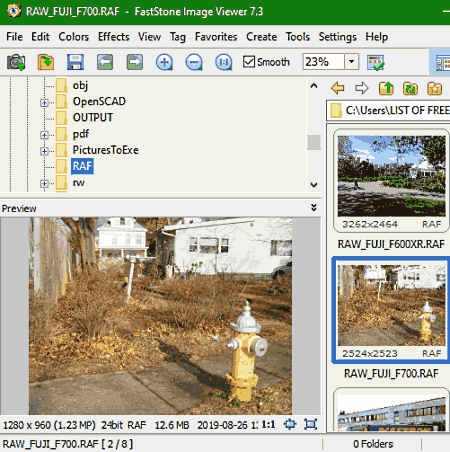Navigate back with the orange arrow
Viewport: 450px width, 452px height.
pyautogui.click(x=338, y=88)
